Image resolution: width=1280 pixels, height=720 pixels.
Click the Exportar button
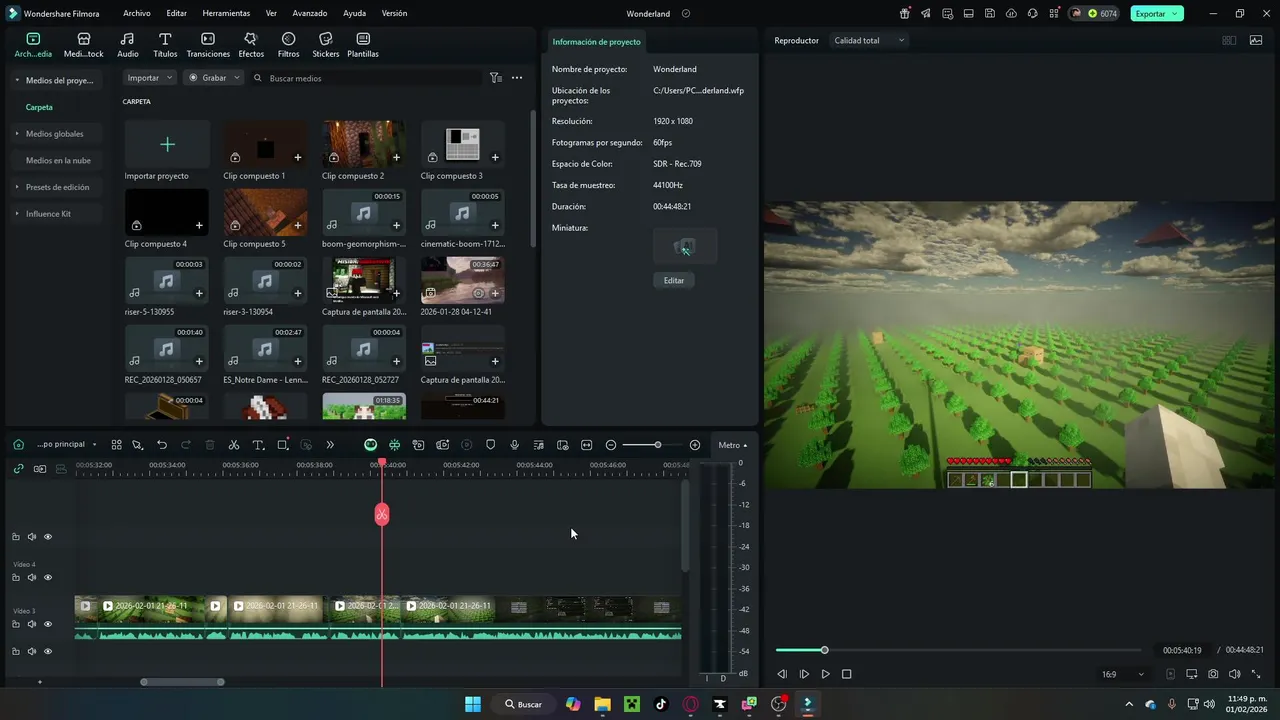tap(1157, 14)
